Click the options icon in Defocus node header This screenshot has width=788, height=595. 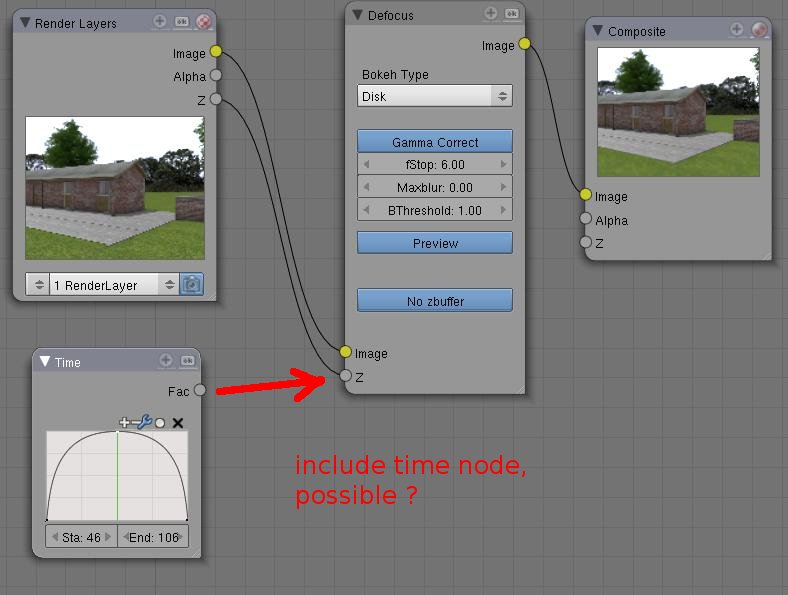[x=512, y=14]
